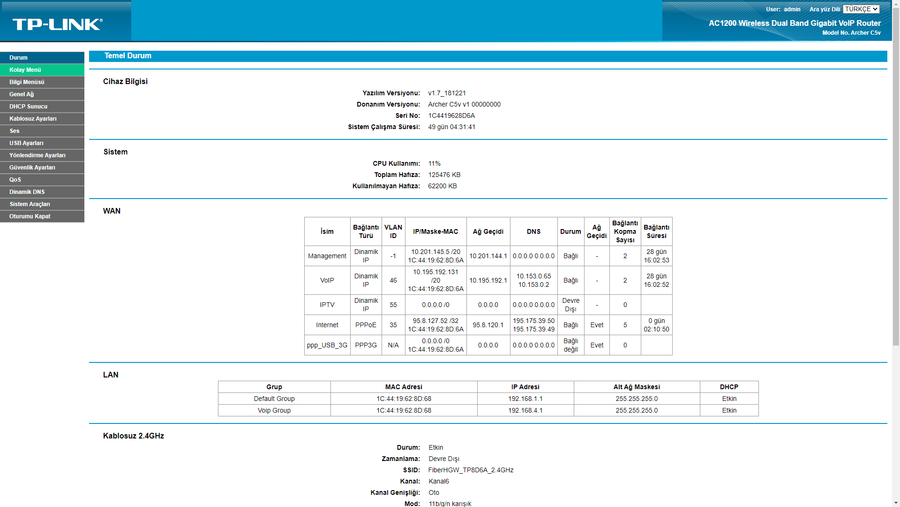The image size is (900, 507).
Task: Click ppp_USB_3G row name in WAN table
Action: coord(327,346)
